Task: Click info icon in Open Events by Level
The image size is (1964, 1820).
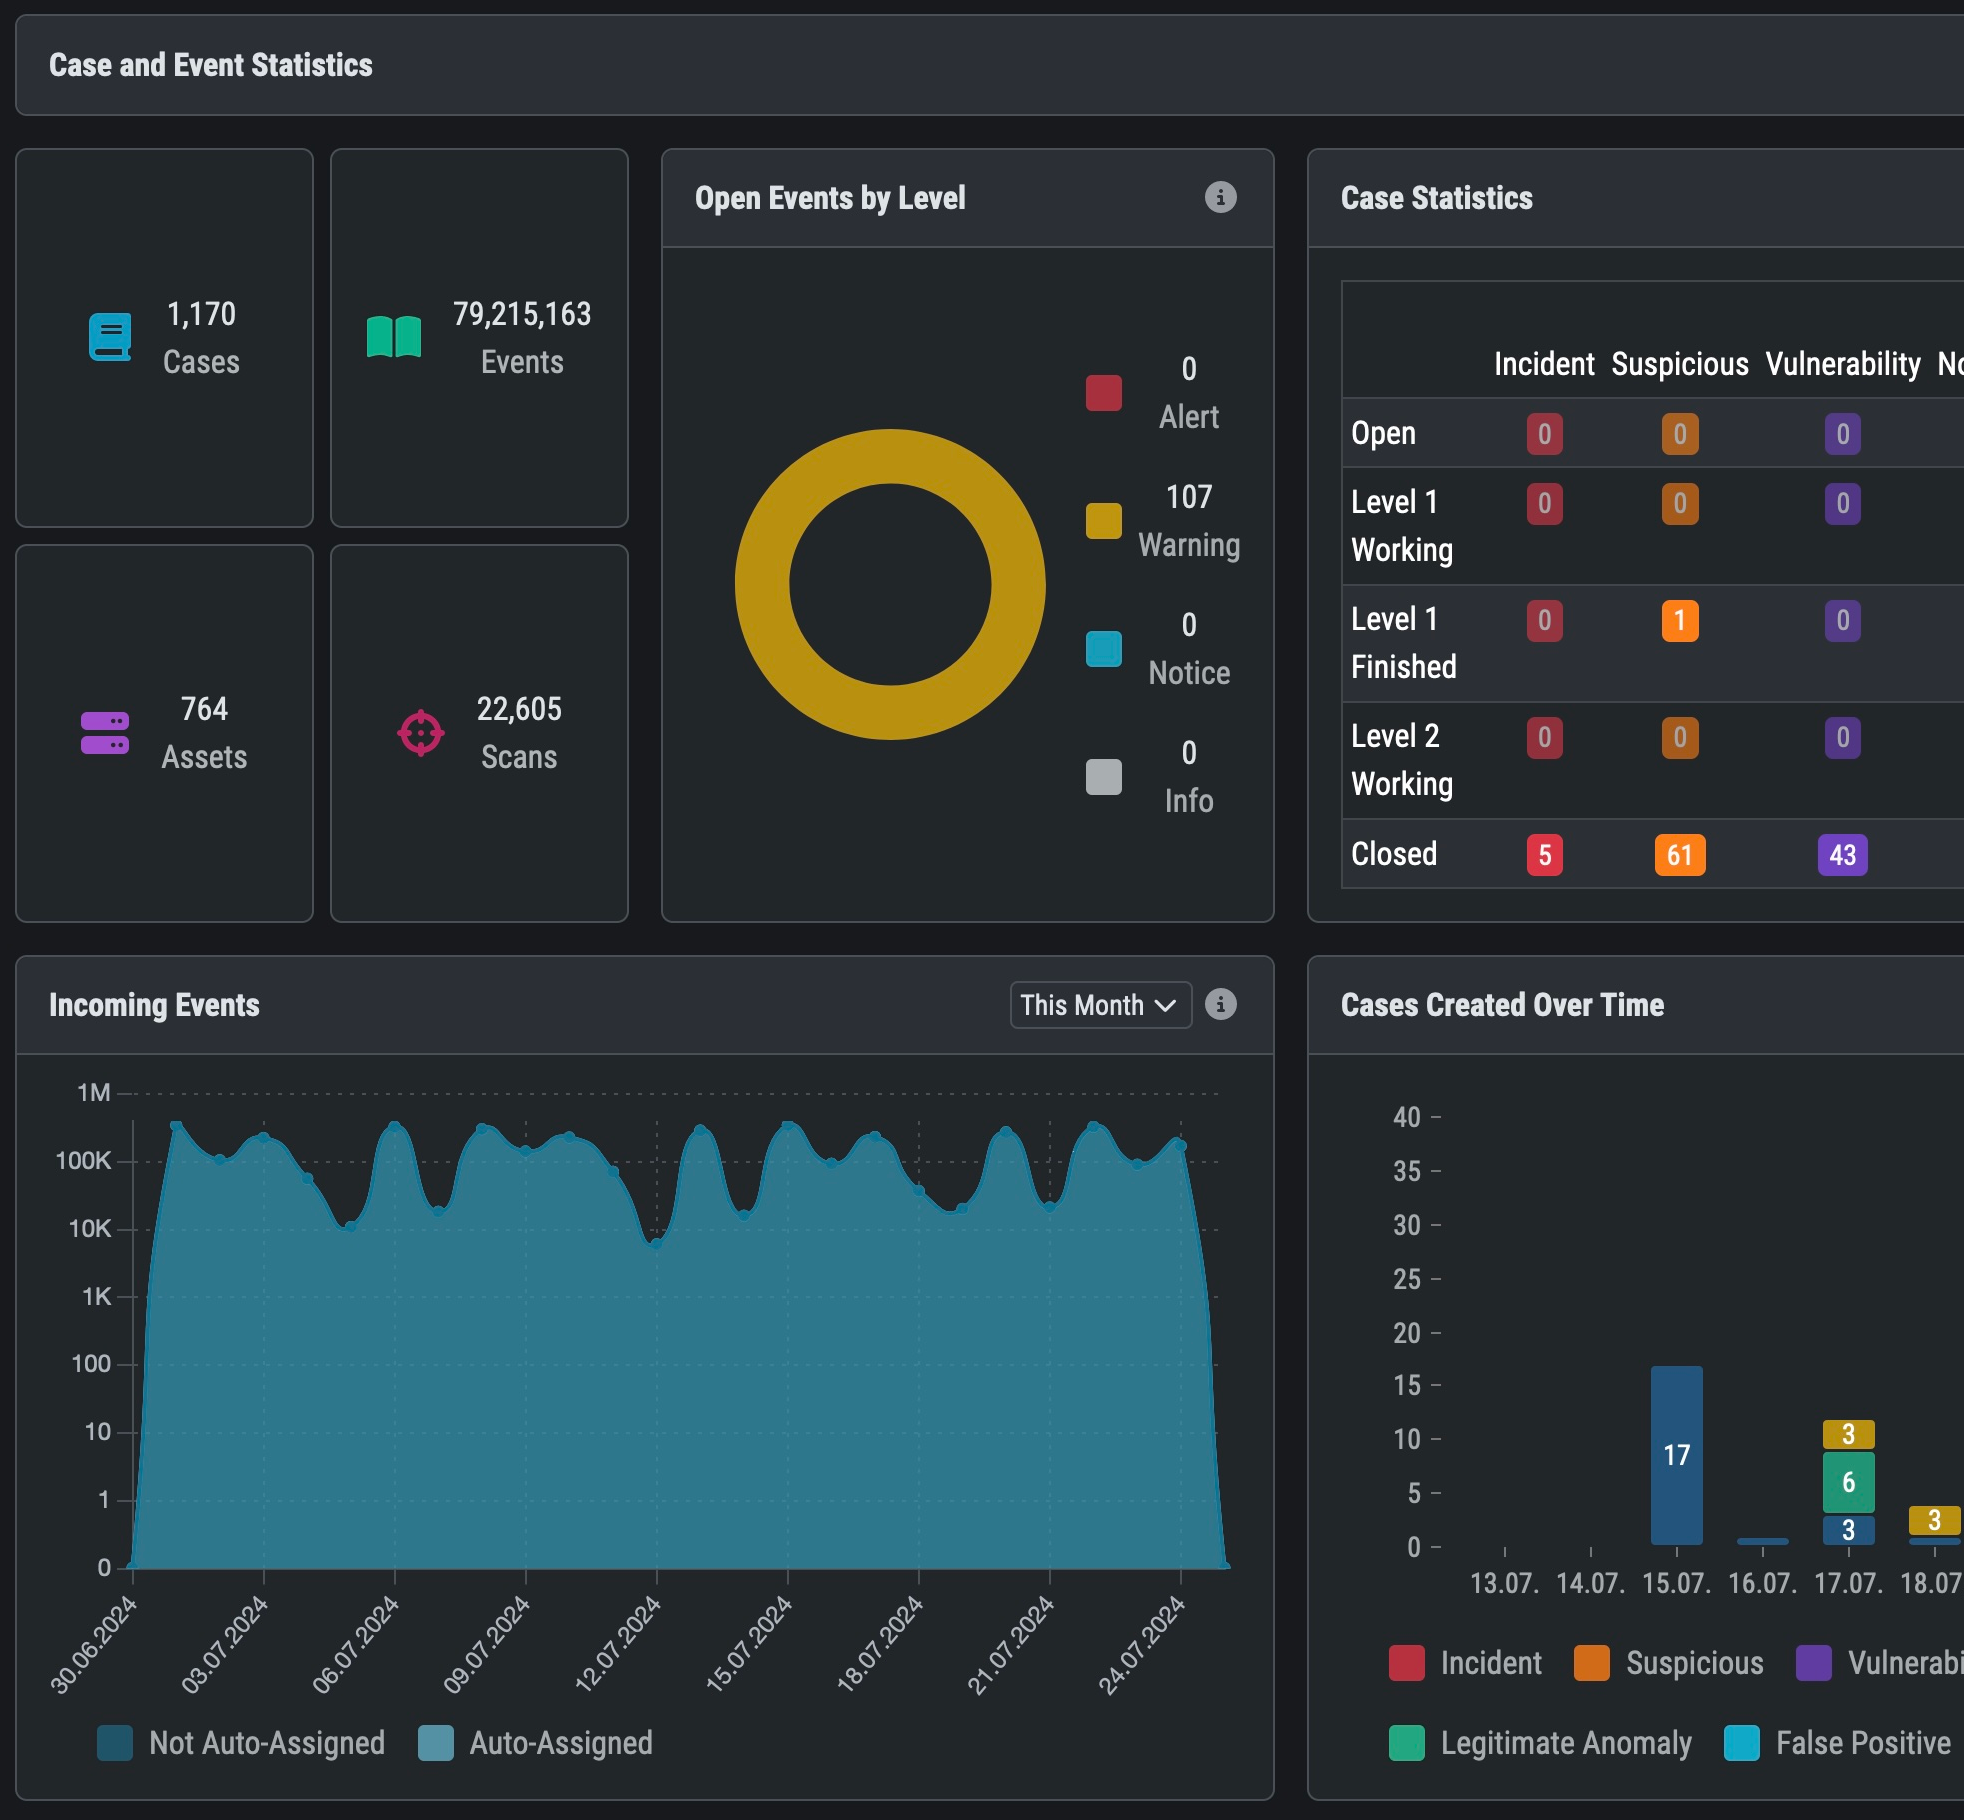Action: point(1220,197)
